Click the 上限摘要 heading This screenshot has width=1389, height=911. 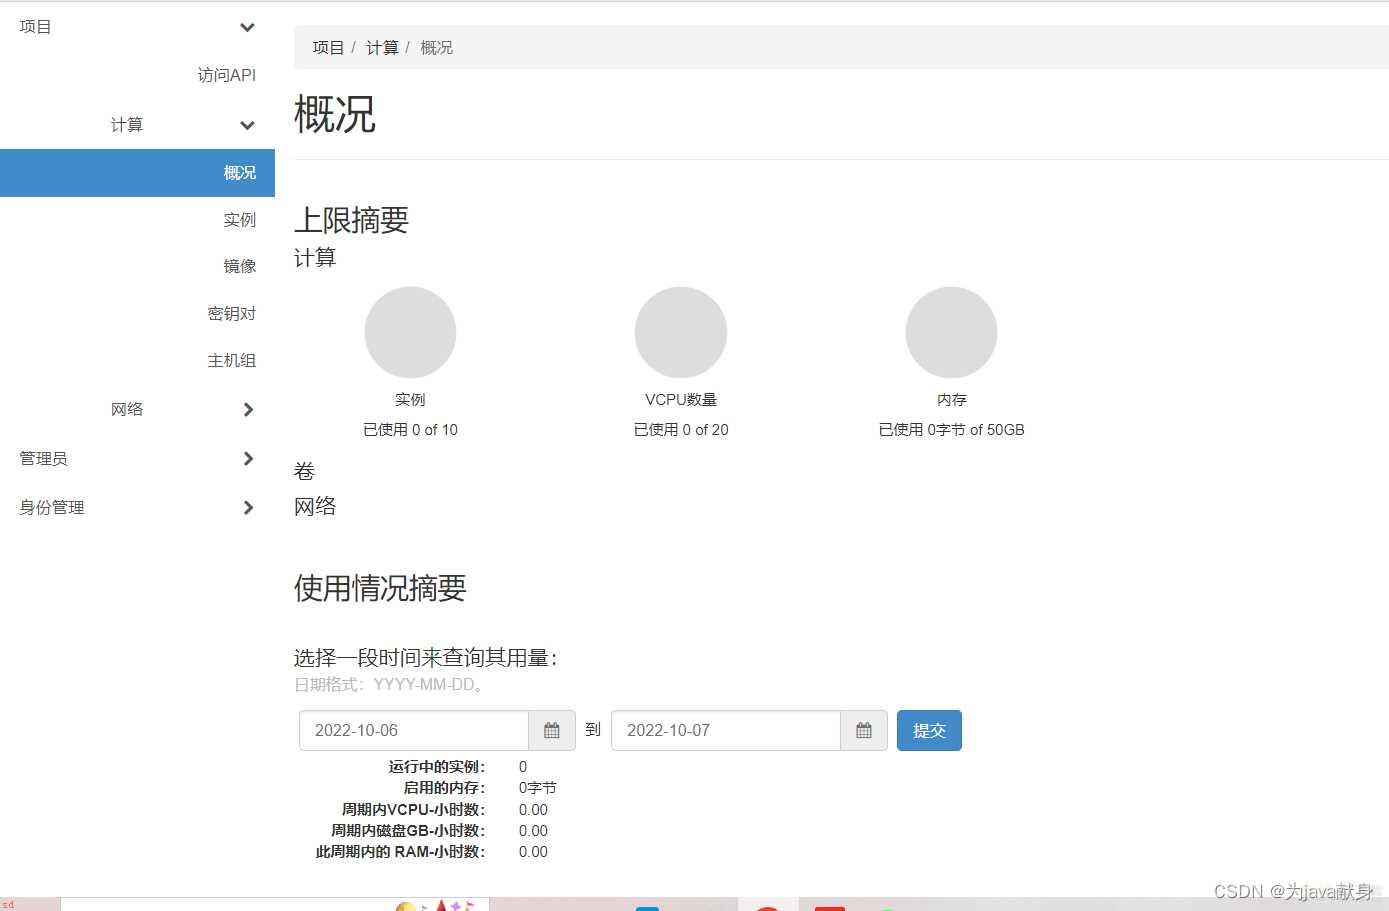pos(351,220)
